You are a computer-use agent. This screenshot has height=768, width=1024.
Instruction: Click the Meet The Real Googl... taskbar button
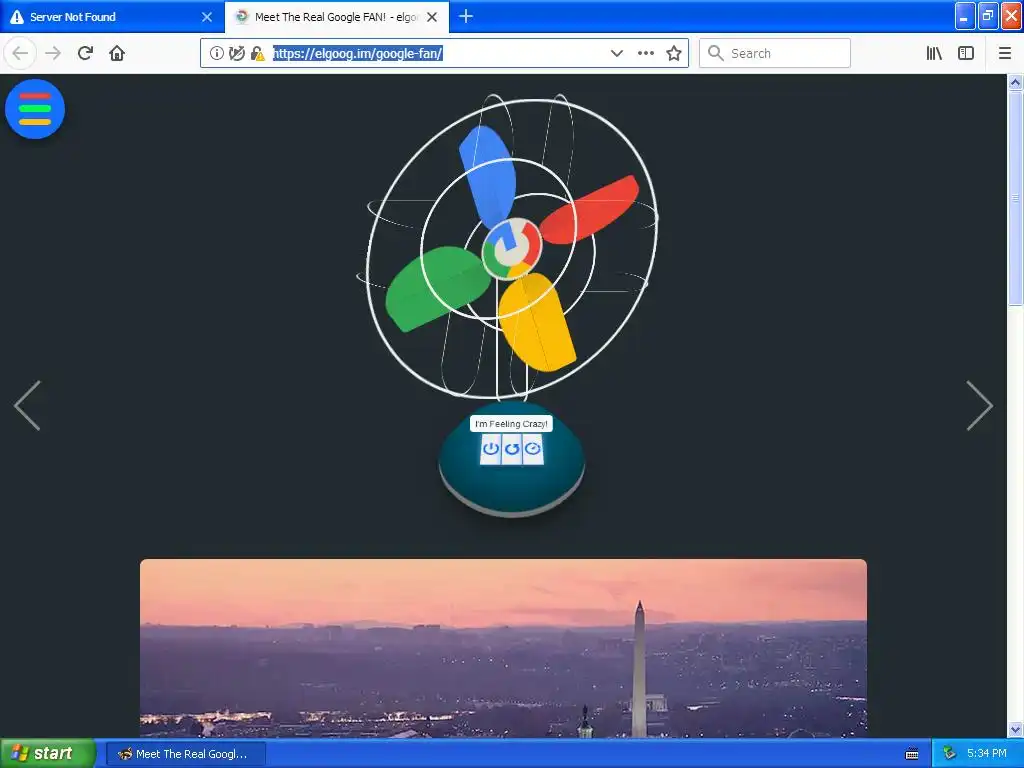click(186, 754)
